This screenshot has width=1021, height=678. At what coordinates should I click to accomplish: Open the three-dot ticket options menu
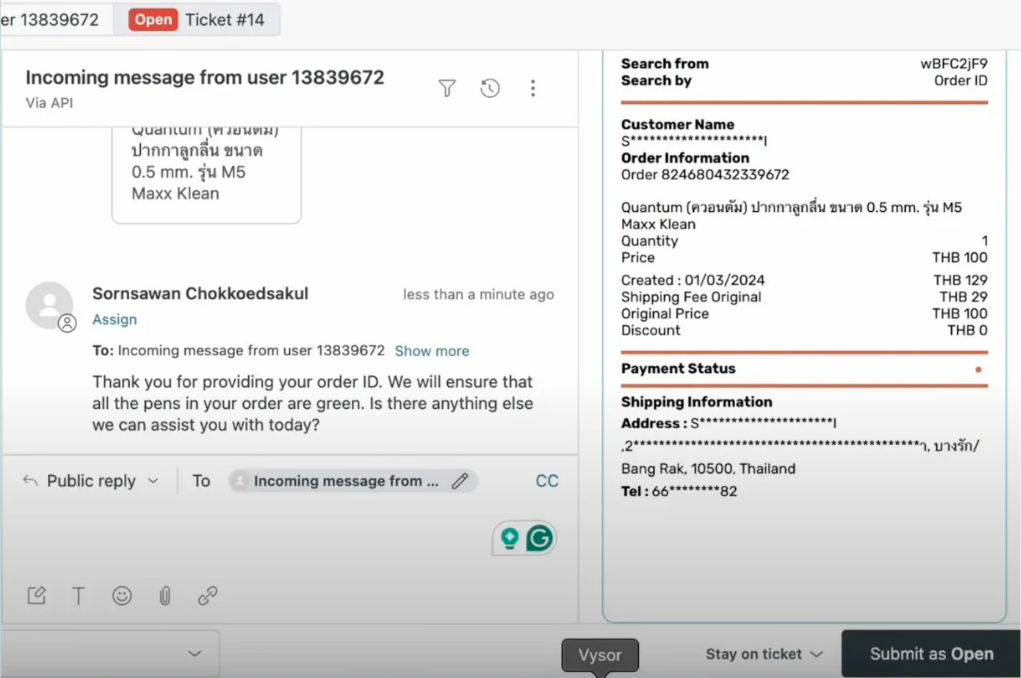pyautogui.click(x=533, y=88)
